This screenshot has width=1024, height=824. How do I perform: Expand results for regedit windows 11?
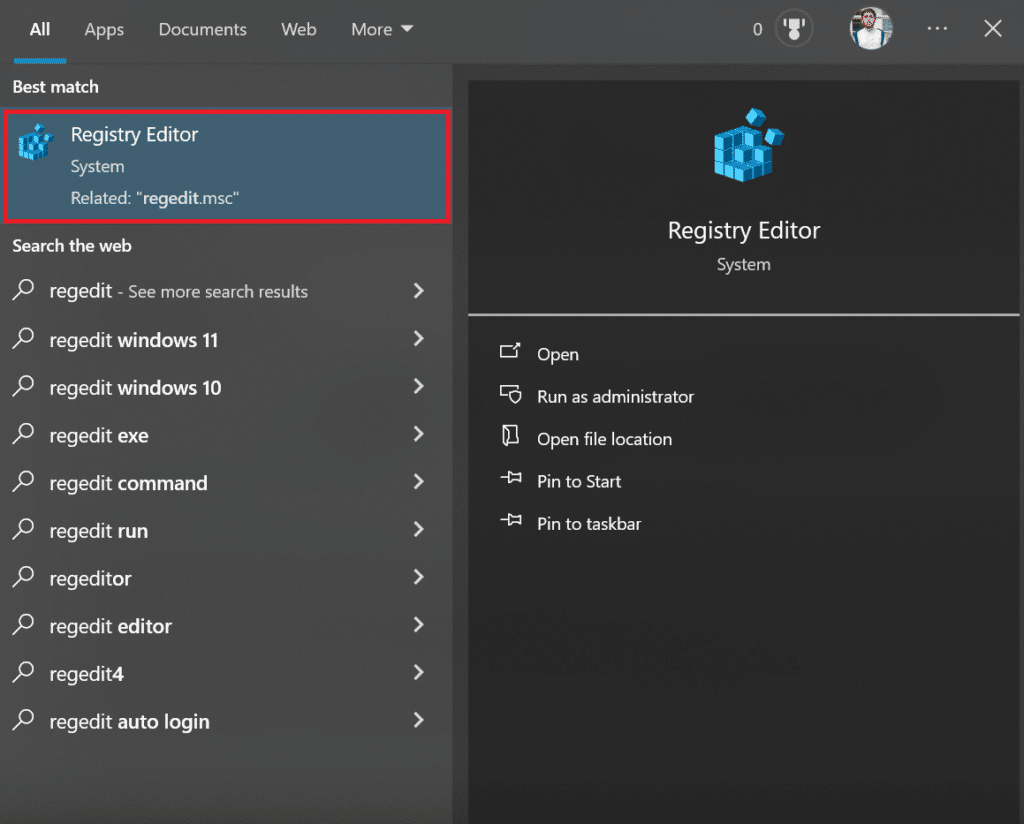click(x=418, y=339)
